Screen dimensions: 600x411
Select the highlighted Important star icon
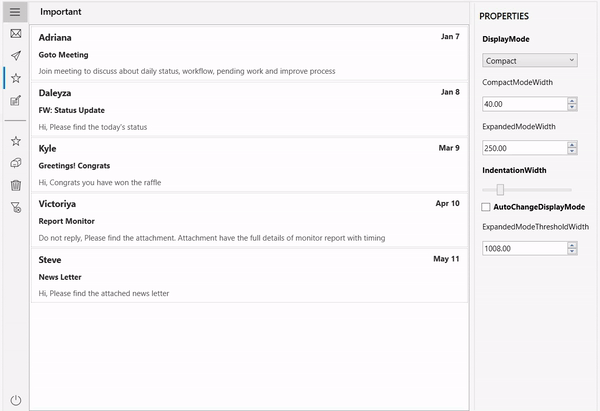[x=15, y=78]
